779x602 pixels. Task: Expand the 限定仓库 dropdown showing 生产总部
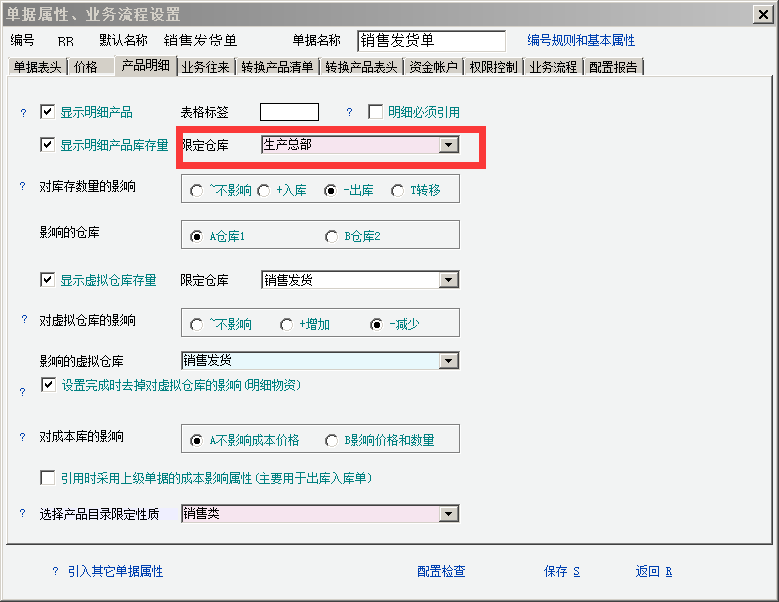point(449,145)
